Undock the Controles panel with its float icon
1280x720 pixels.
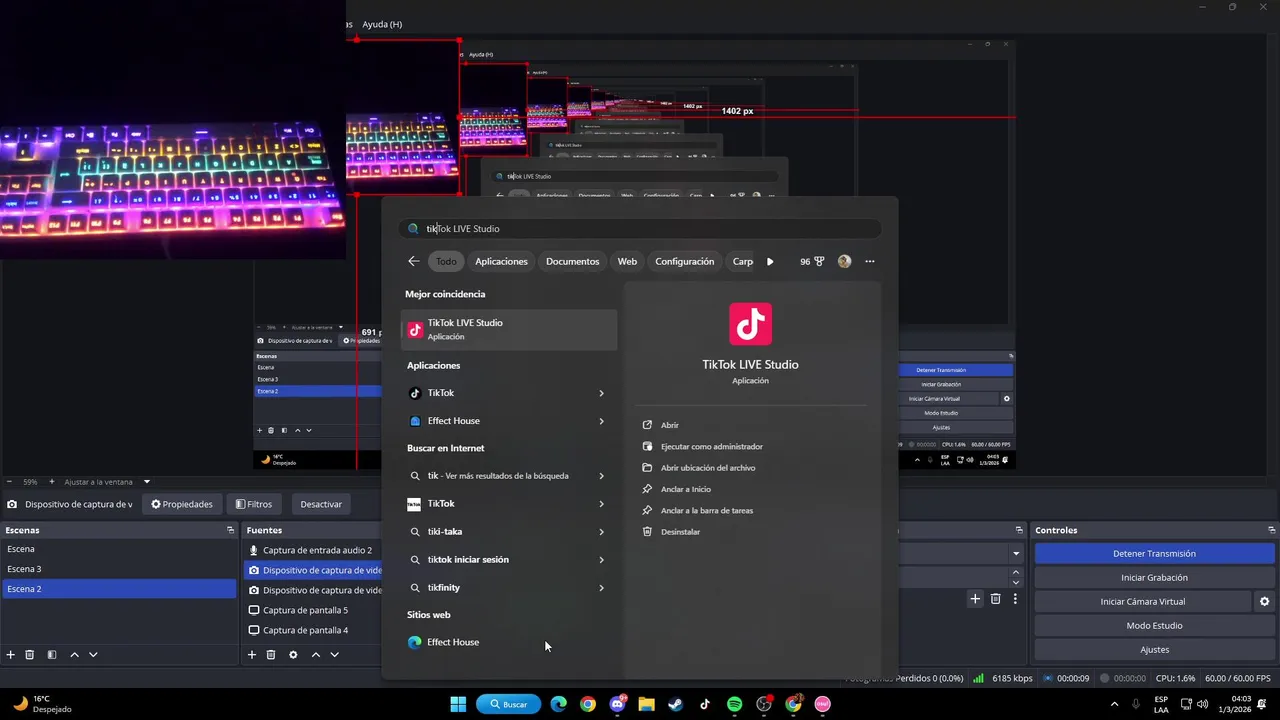(x=1272, y=530)
